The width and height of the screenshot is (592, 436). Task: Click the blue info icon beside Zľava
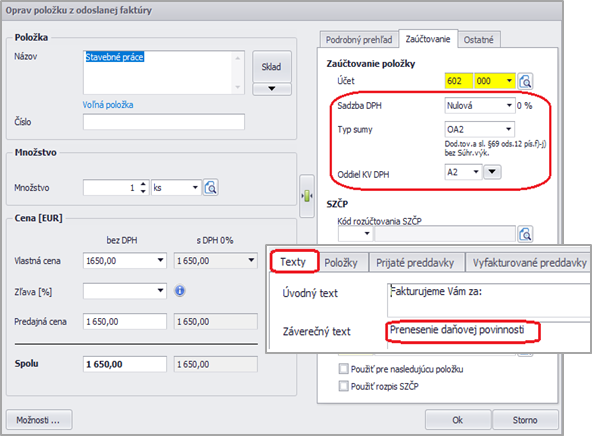point(180,291)
